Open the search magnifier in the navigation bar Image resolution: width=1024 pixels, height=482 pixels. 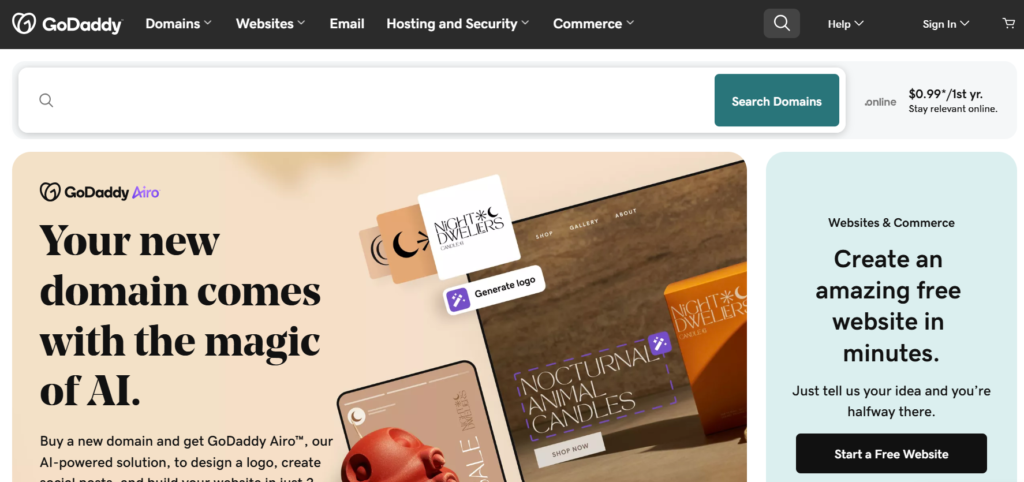click(782, 24)
